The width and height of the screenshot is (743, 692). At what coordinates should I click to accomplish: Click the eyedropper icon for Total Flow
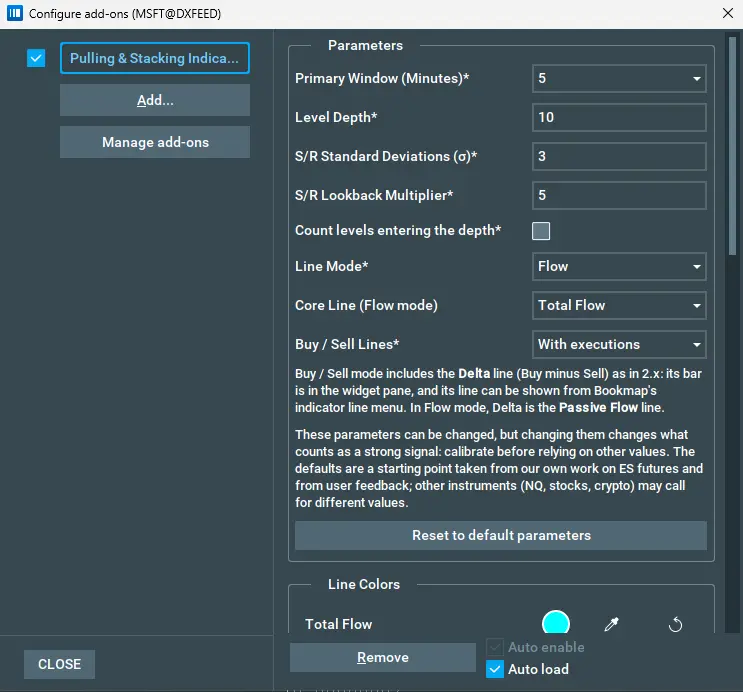click(611, 624)
